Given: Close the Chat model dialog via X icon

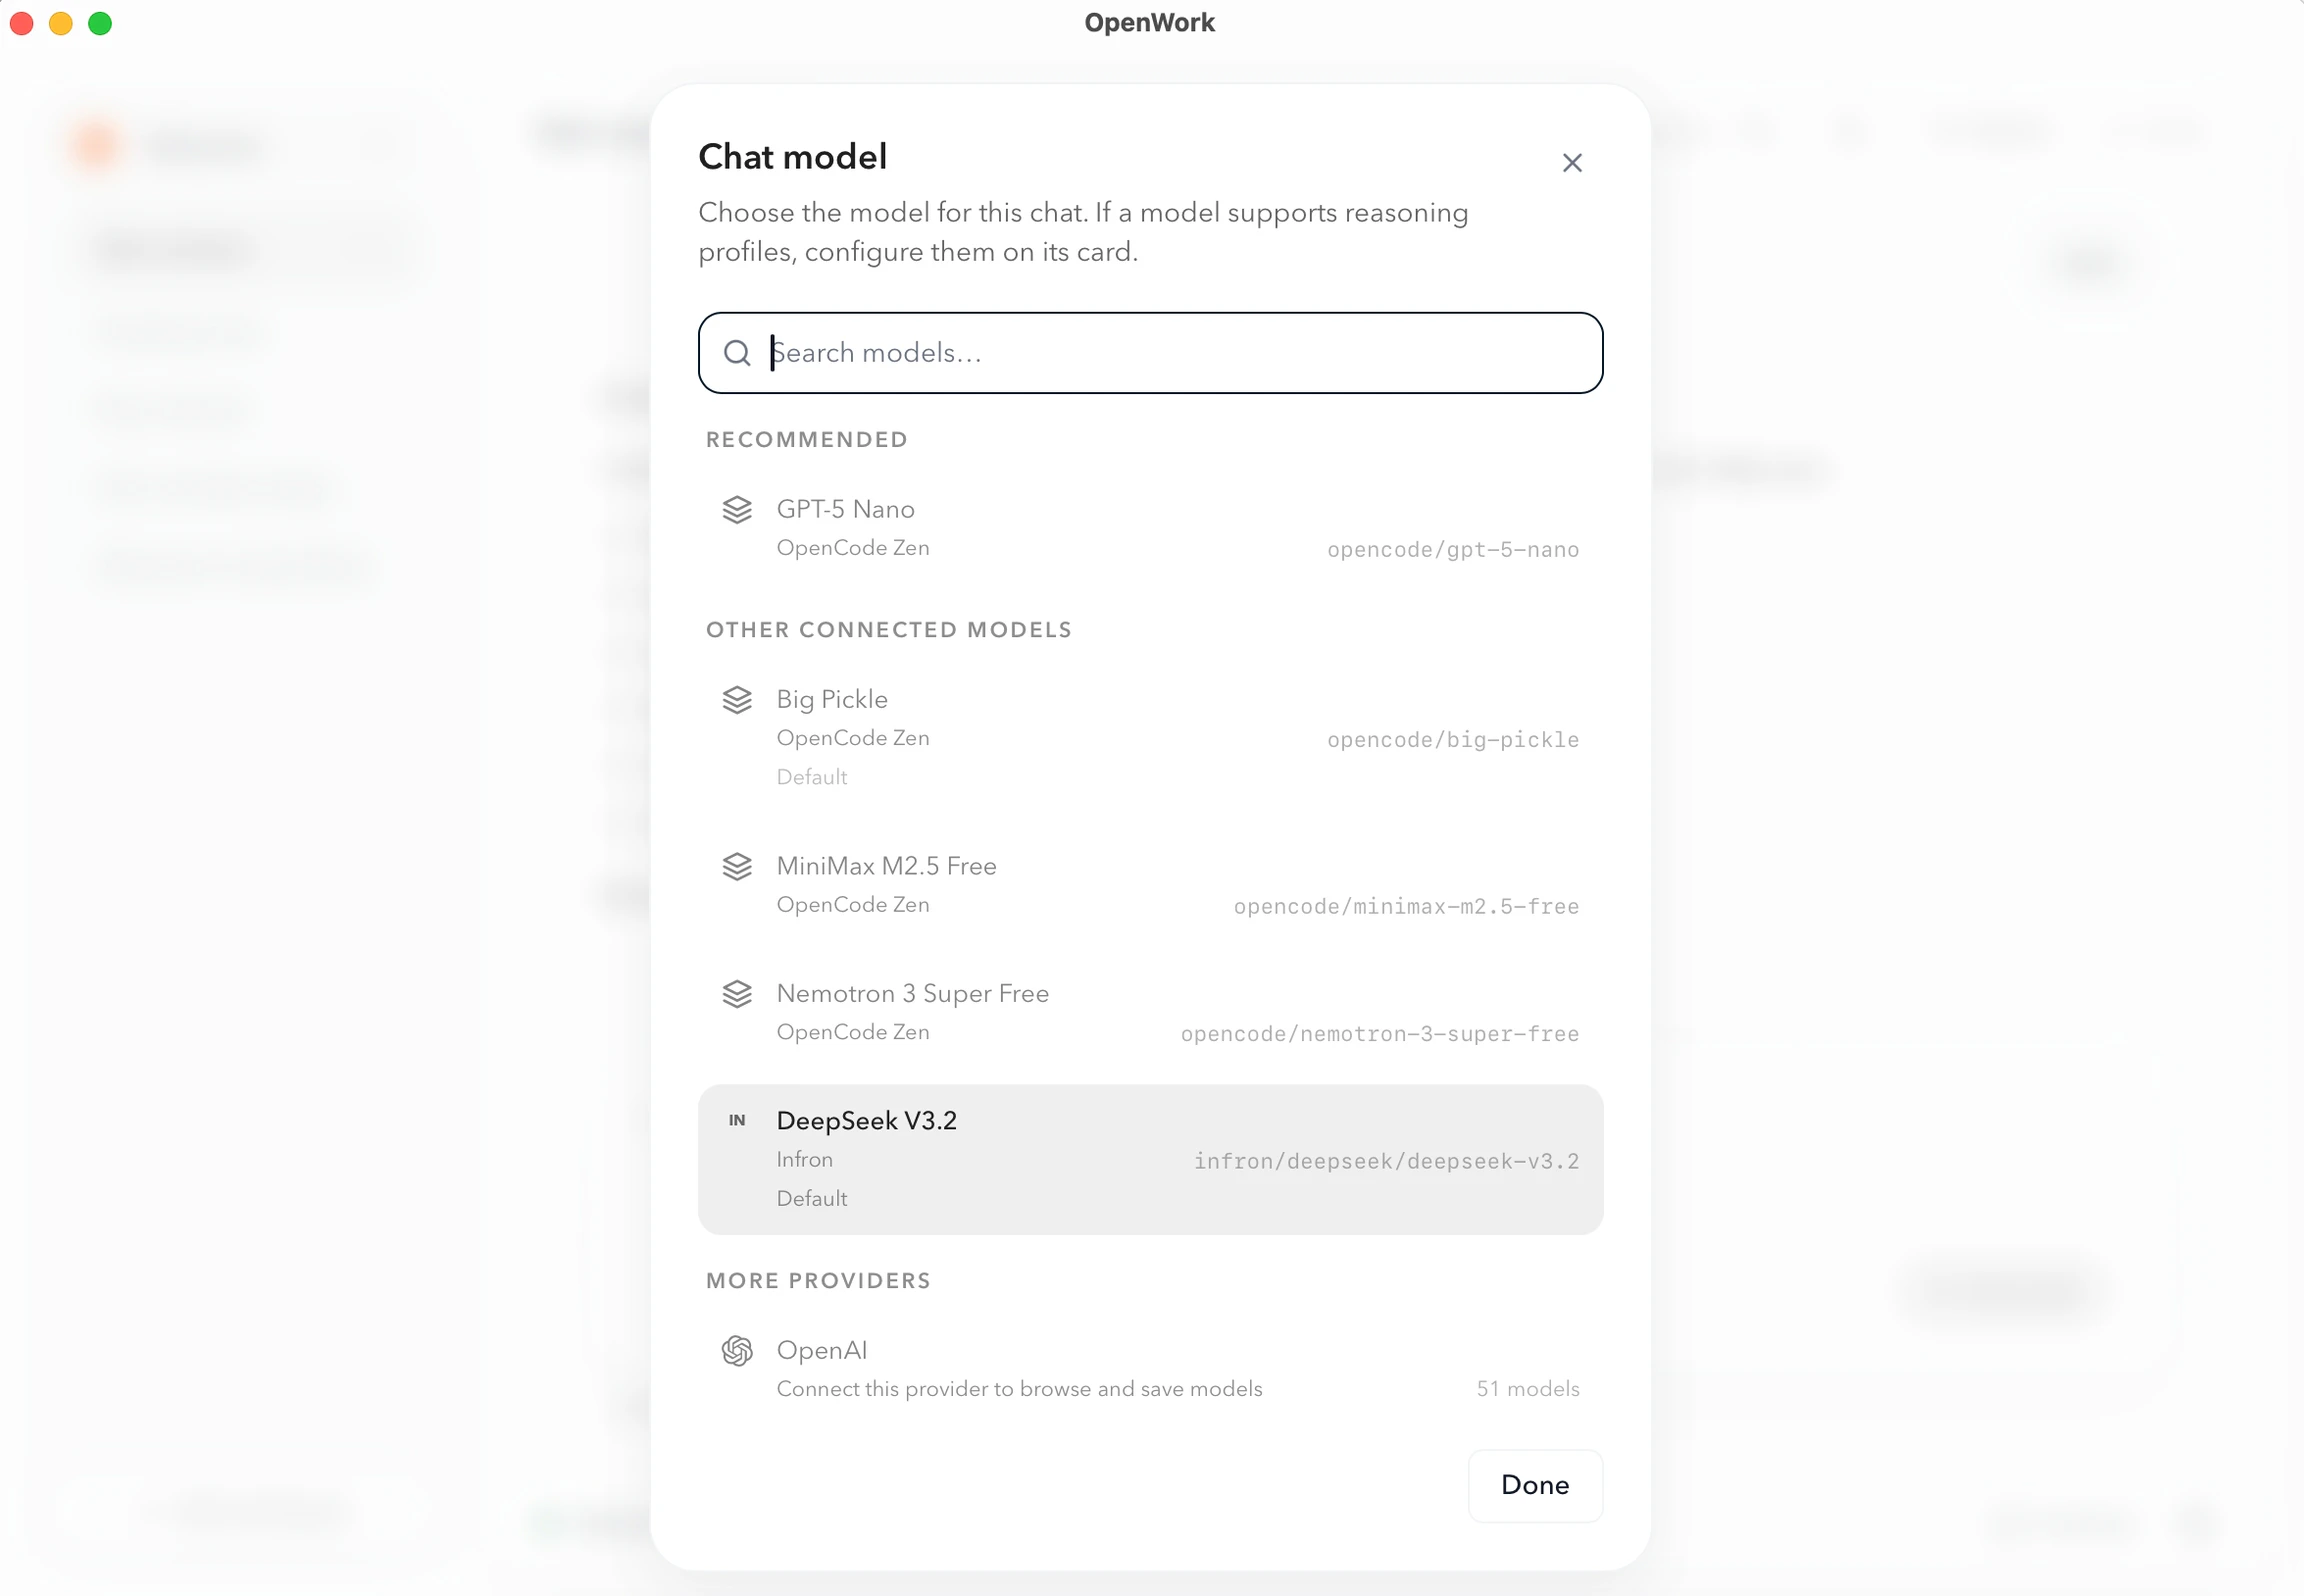Looking at the screenshot, I should [1571, 162].
